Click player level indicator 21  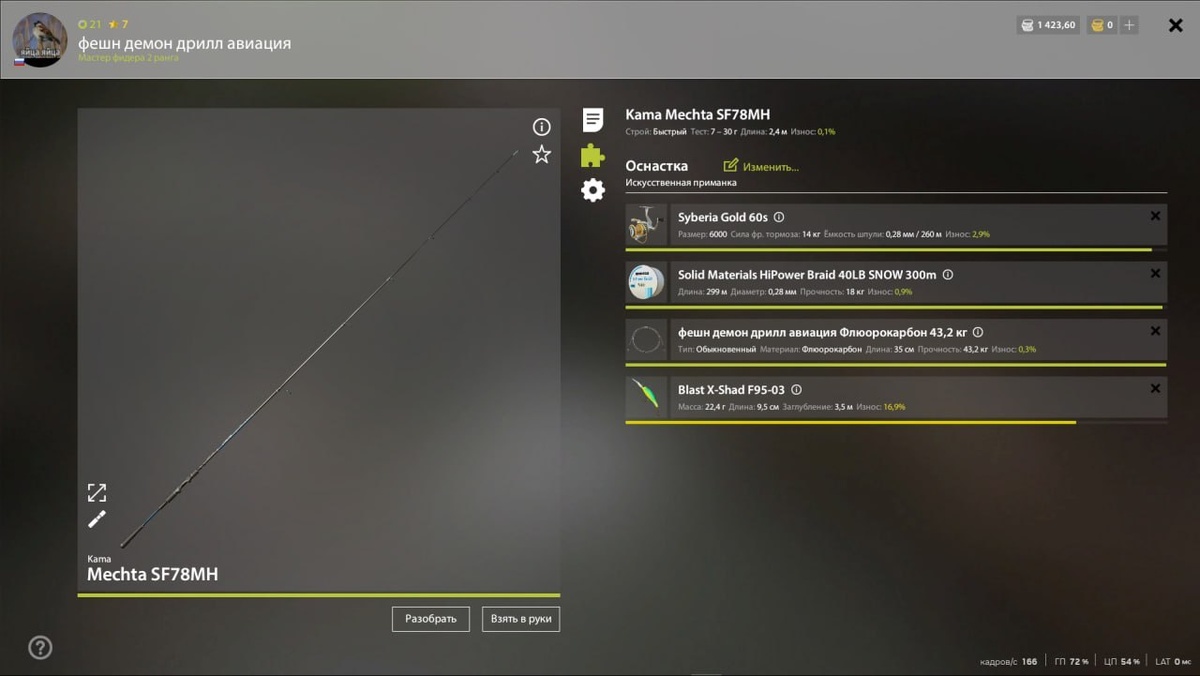point(90,24)
